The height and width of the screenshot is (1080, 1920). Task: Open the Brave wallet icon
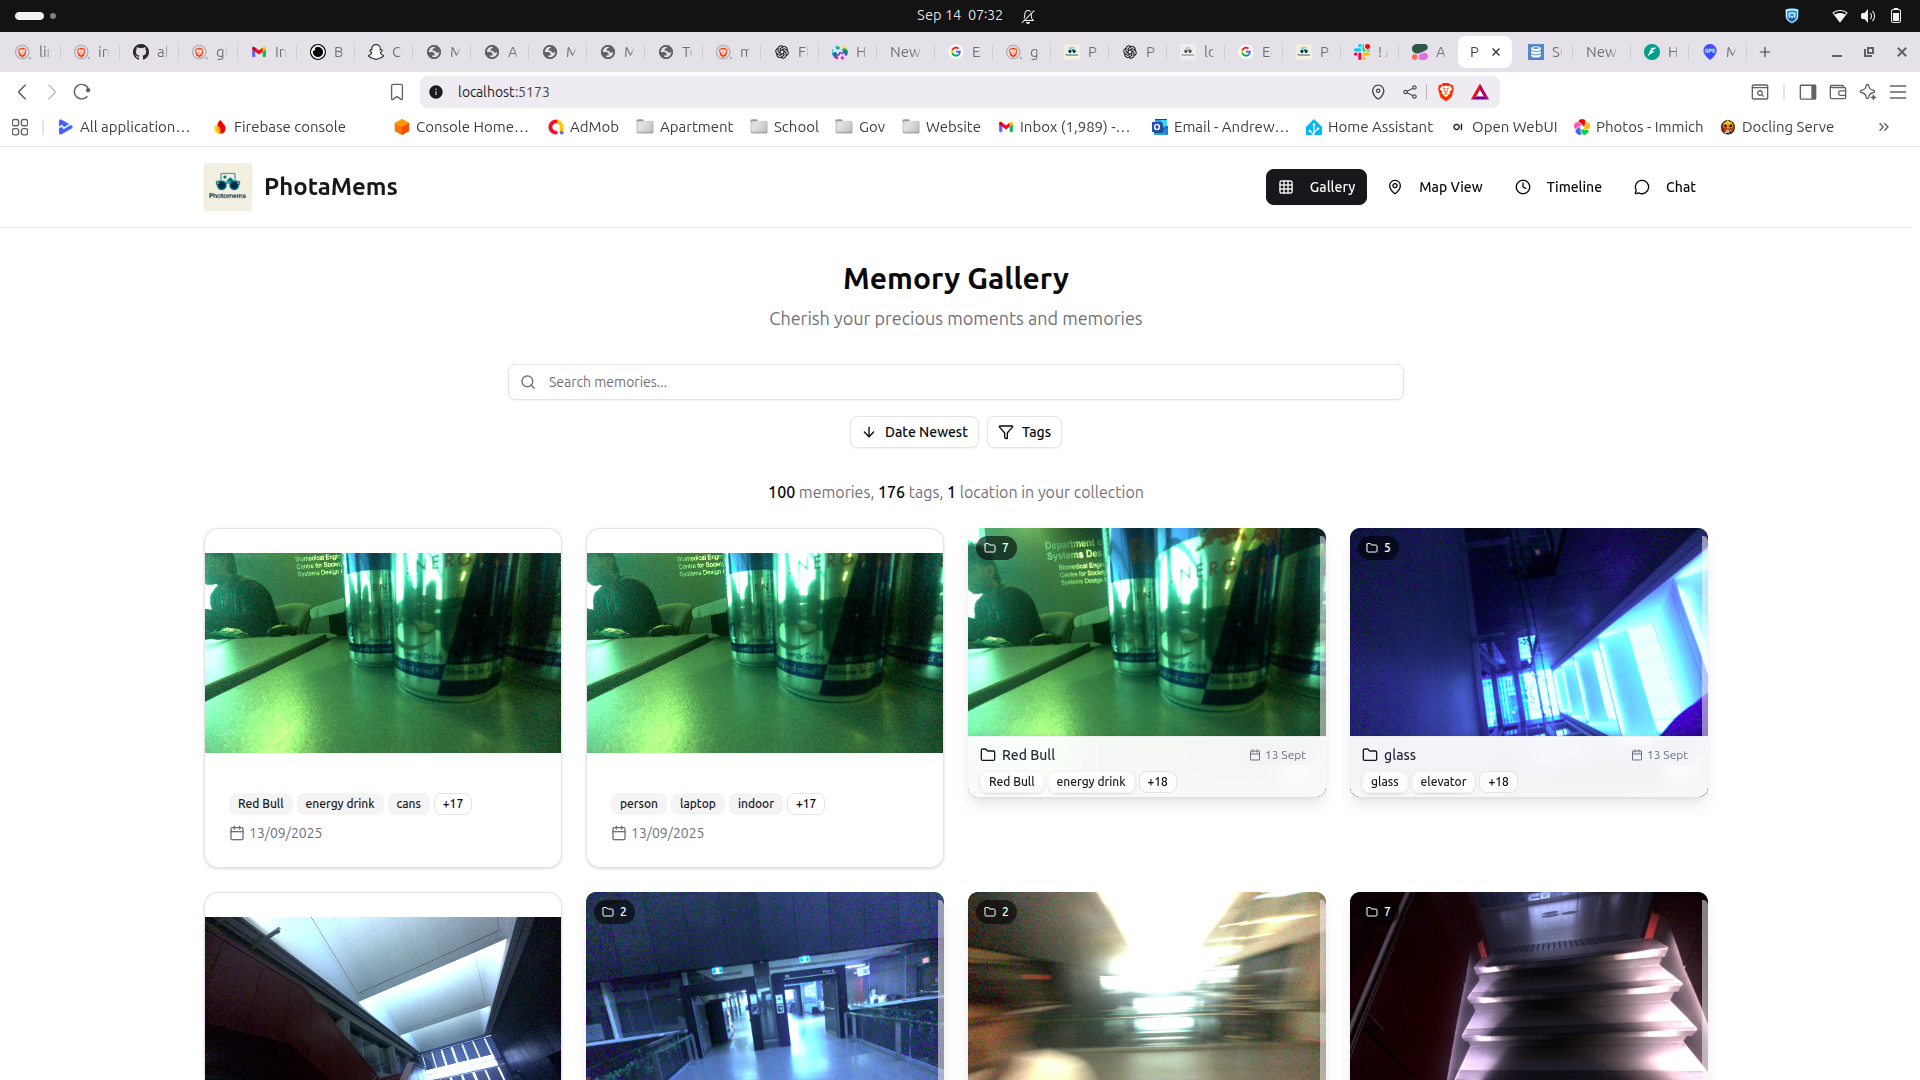(1838, 92)
